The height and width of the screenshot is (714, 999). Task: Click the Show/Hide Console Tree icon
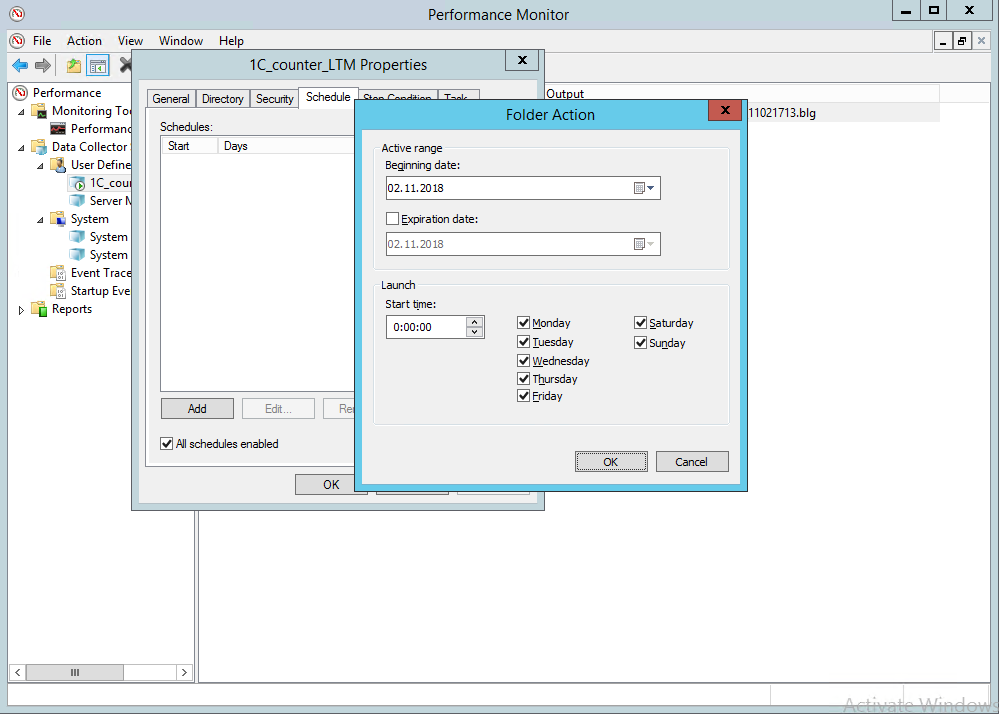click(x=98, y=66)
